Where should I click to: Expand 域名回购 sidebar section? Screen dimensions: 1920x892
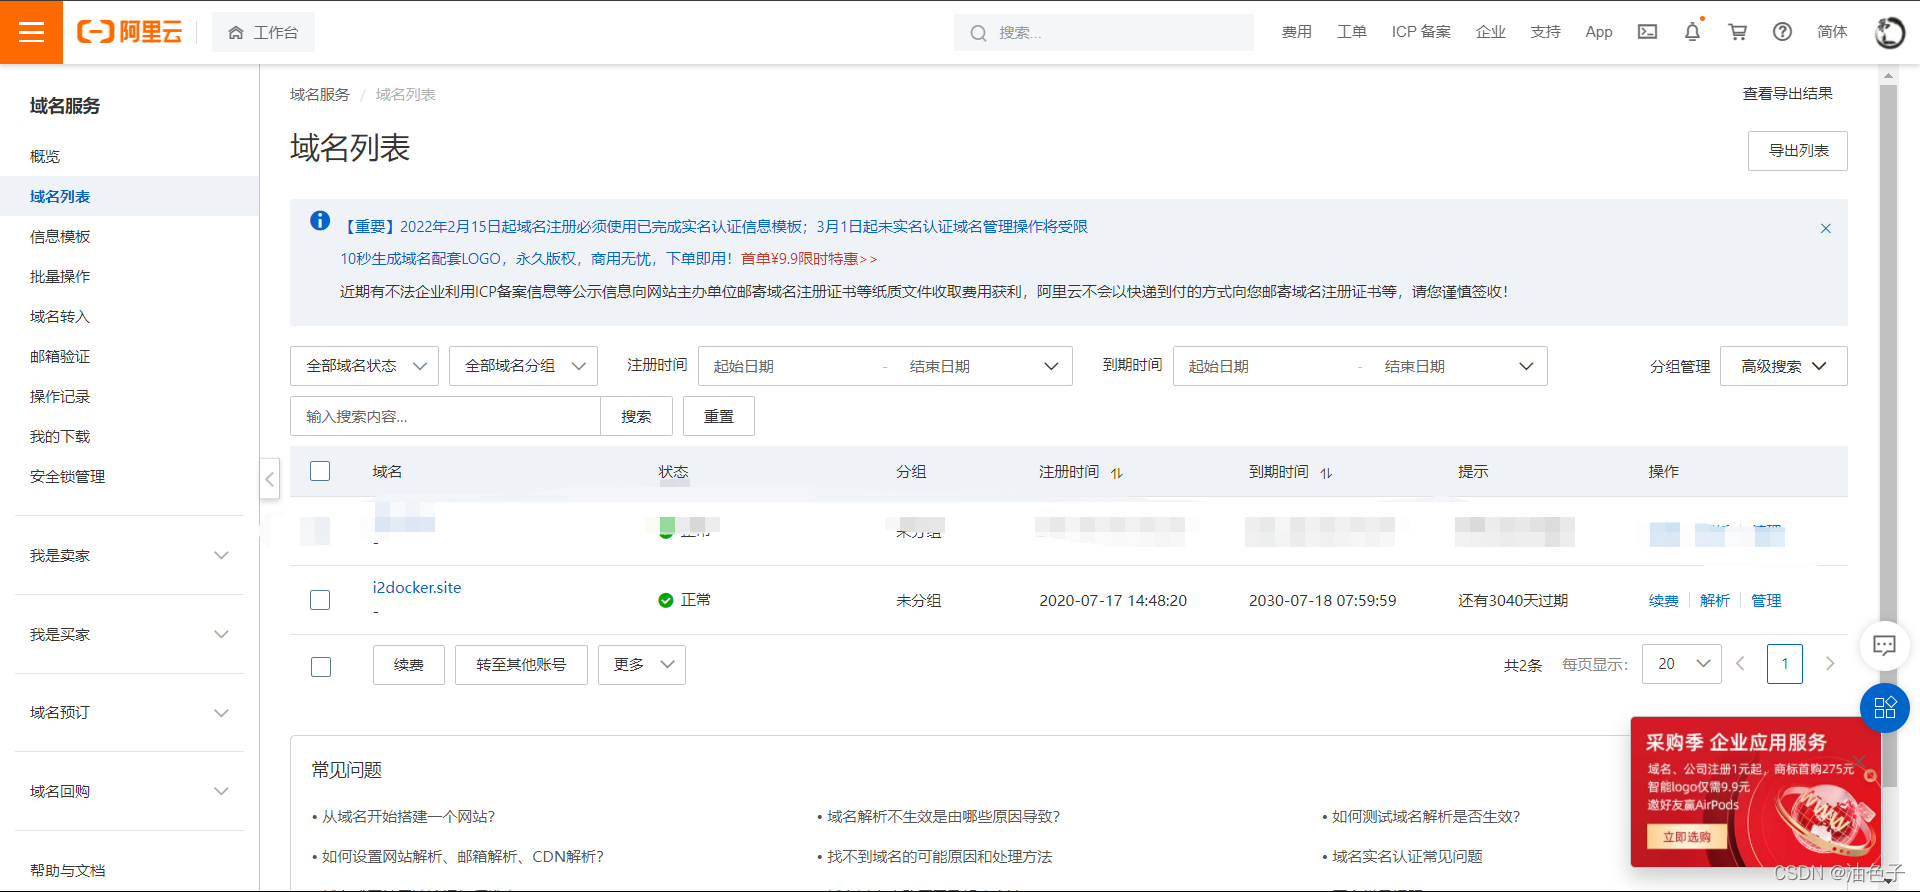[130, 791]
